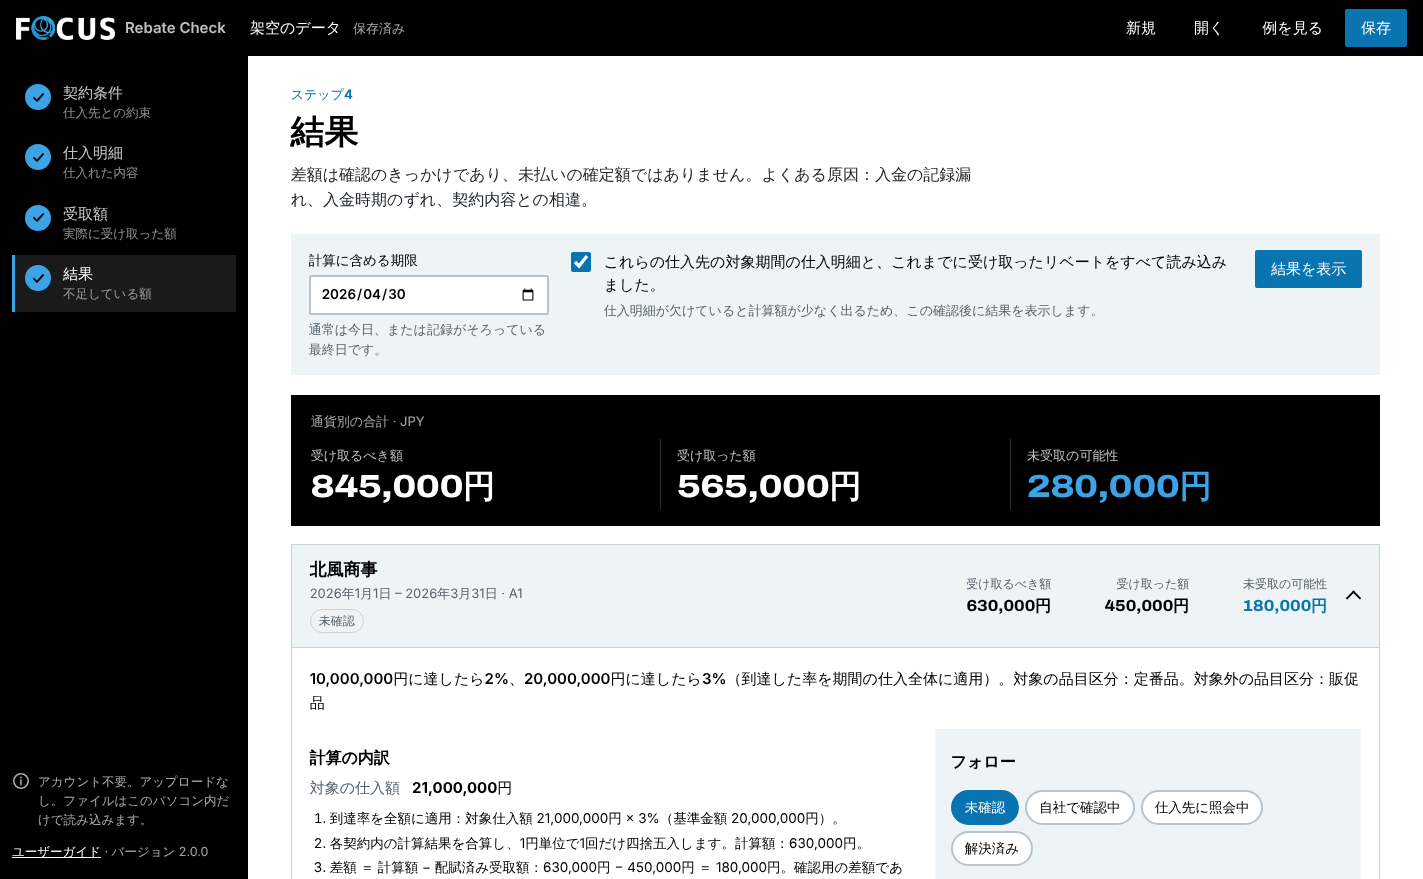
Task: Click the 21,000,000円 対象の仕入額 value
Action: point(462,788)
